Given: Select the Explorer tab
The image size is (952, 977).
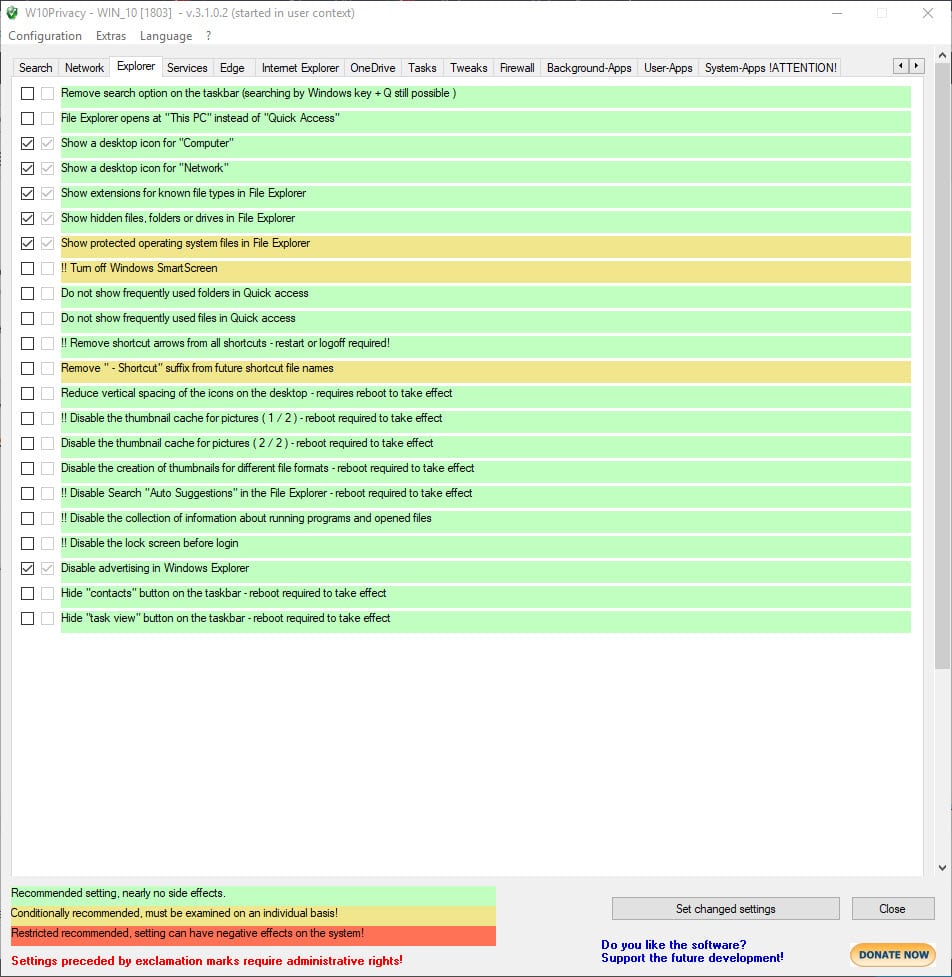Looking at the screenshot, I should pos(136,66).
